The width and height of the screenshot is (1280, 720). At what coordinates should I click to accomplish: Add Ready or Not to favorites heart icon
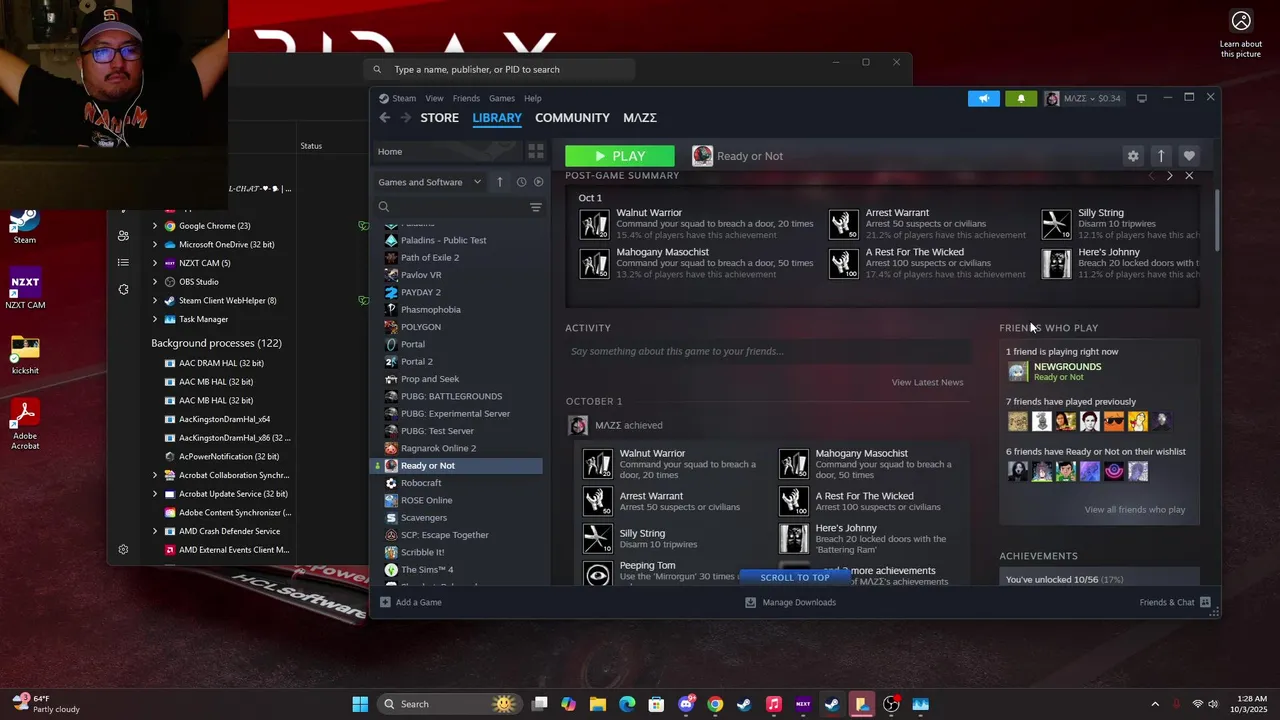1189,156
